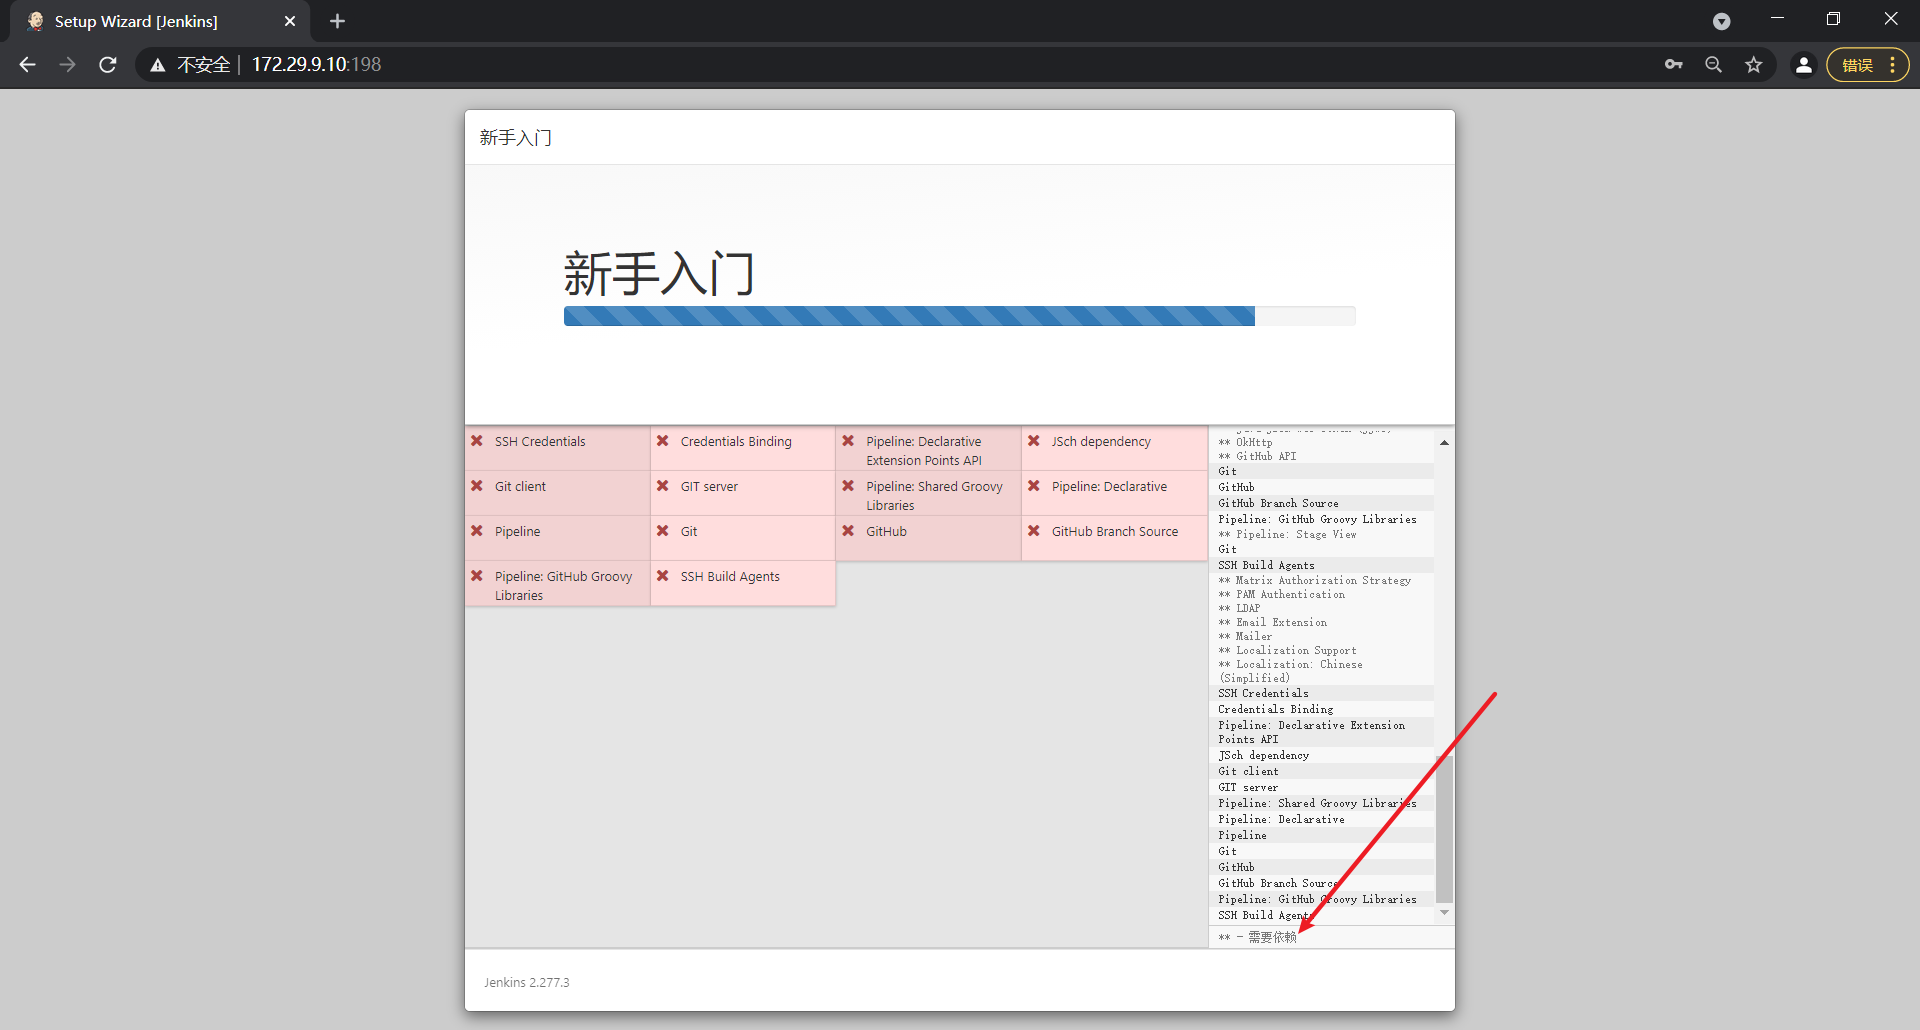Bookmark this page with the star icon

(1753, 65)
